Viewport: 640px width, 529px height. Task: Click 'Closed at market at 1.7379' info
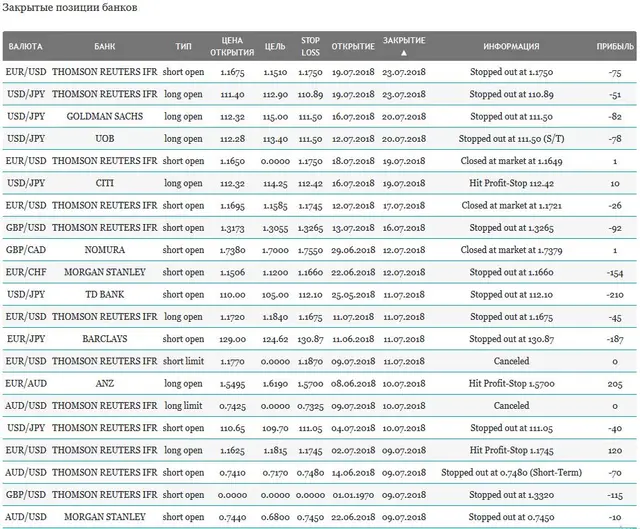pyautogui.click(x=511, y=250)
